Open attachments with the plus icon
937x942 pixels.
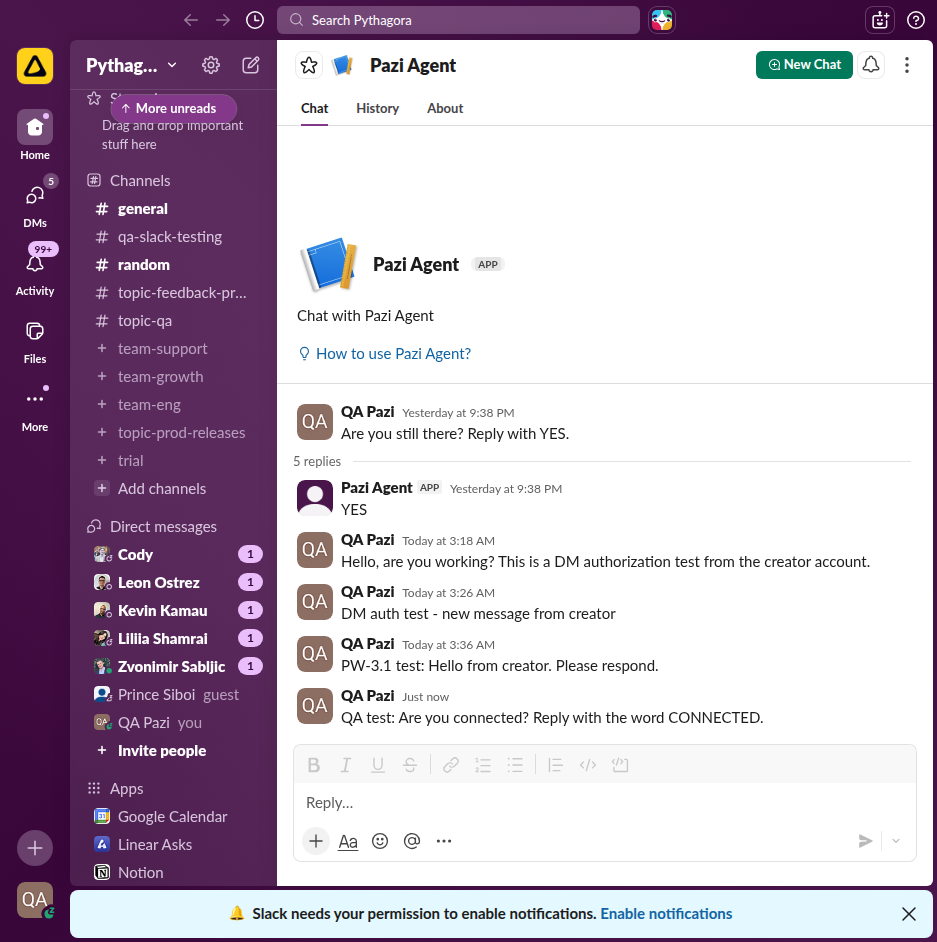point(315,841)
